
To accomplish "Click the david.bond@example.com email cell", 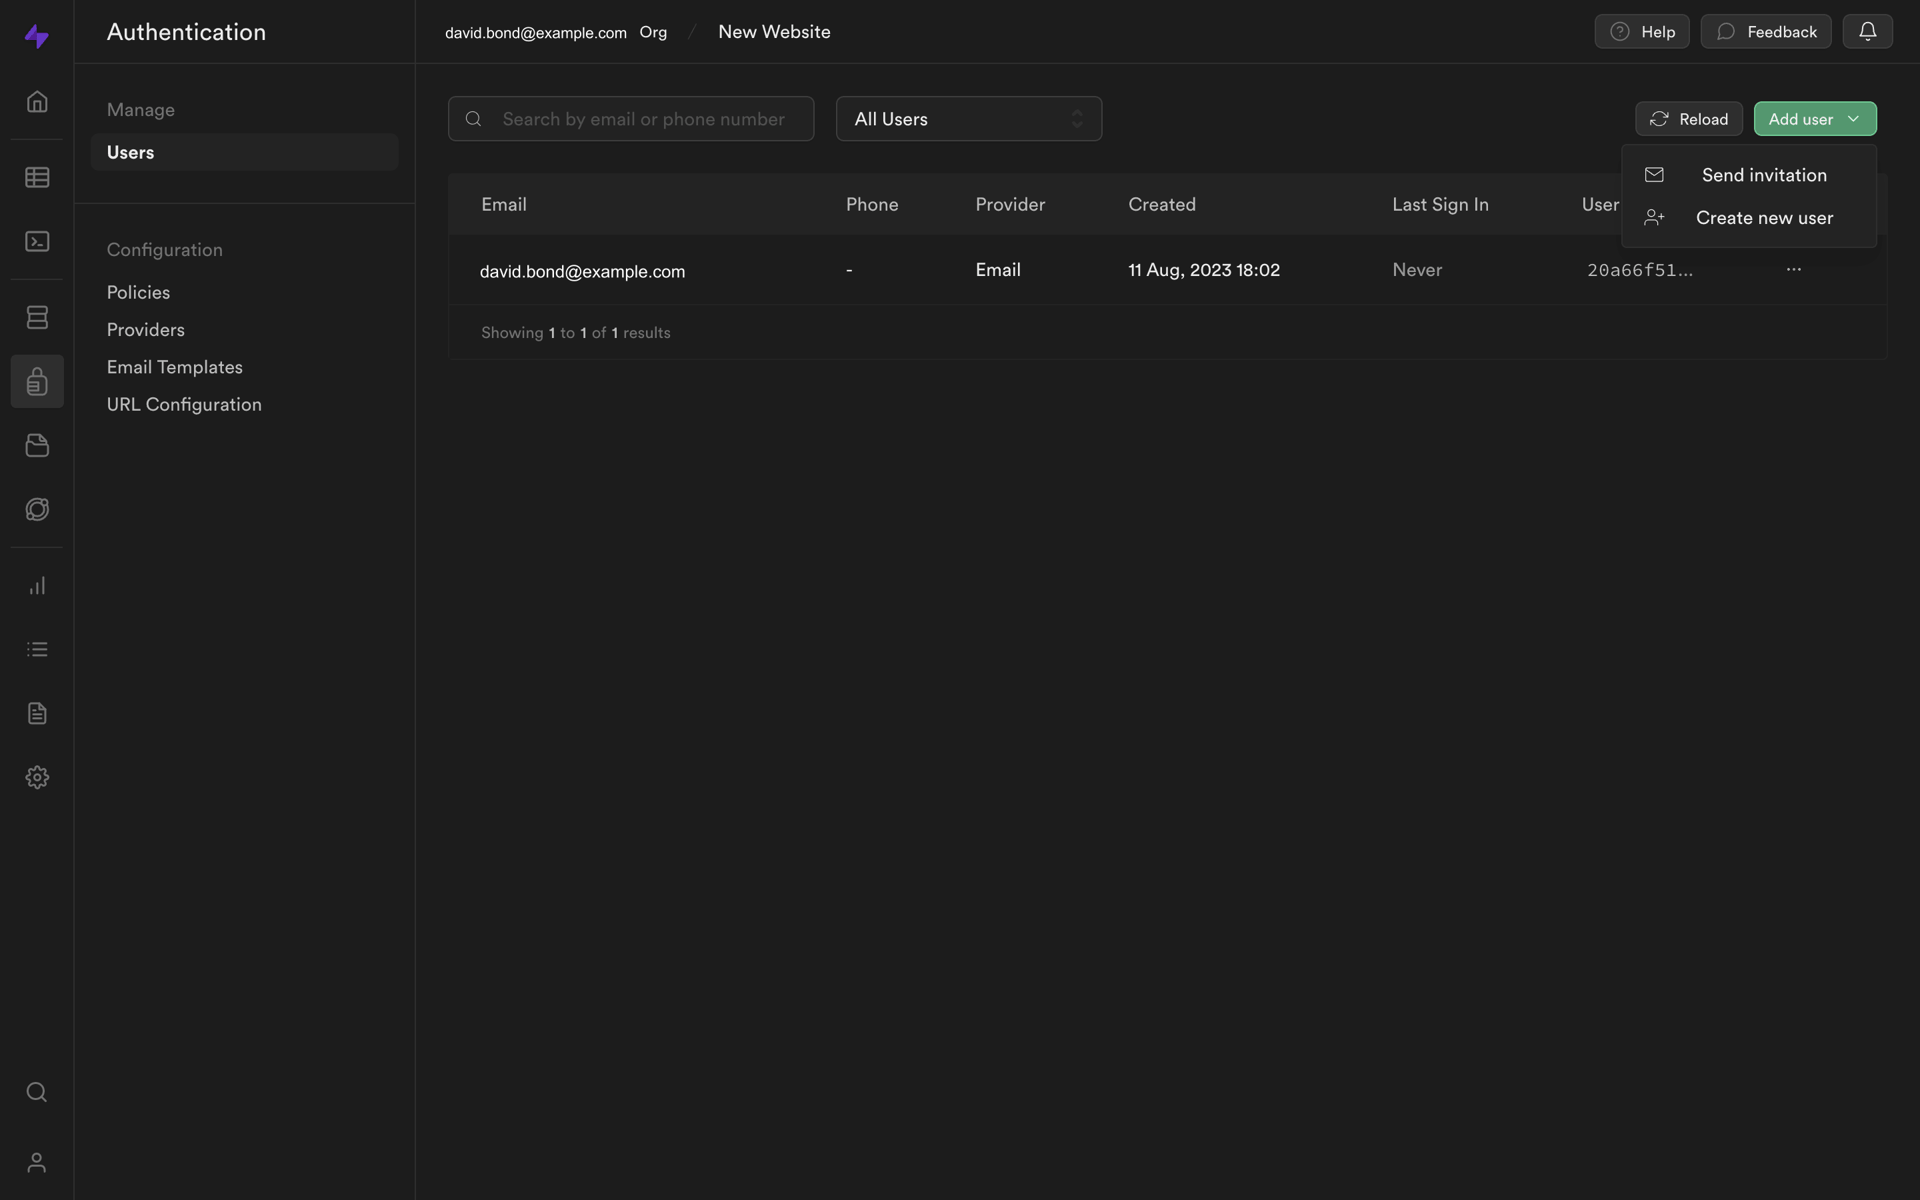I will (x=582, y=271).
